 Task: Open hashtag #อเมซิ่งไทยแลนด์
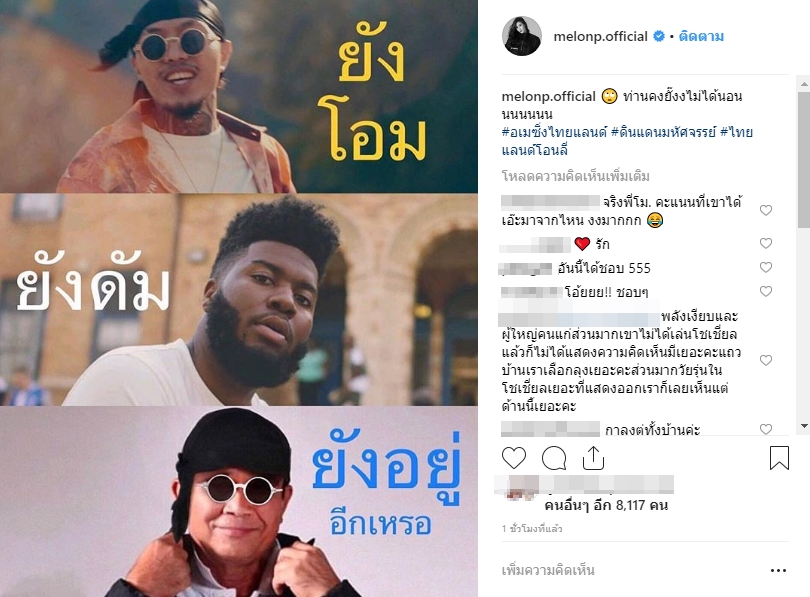[x=554, y=132]
